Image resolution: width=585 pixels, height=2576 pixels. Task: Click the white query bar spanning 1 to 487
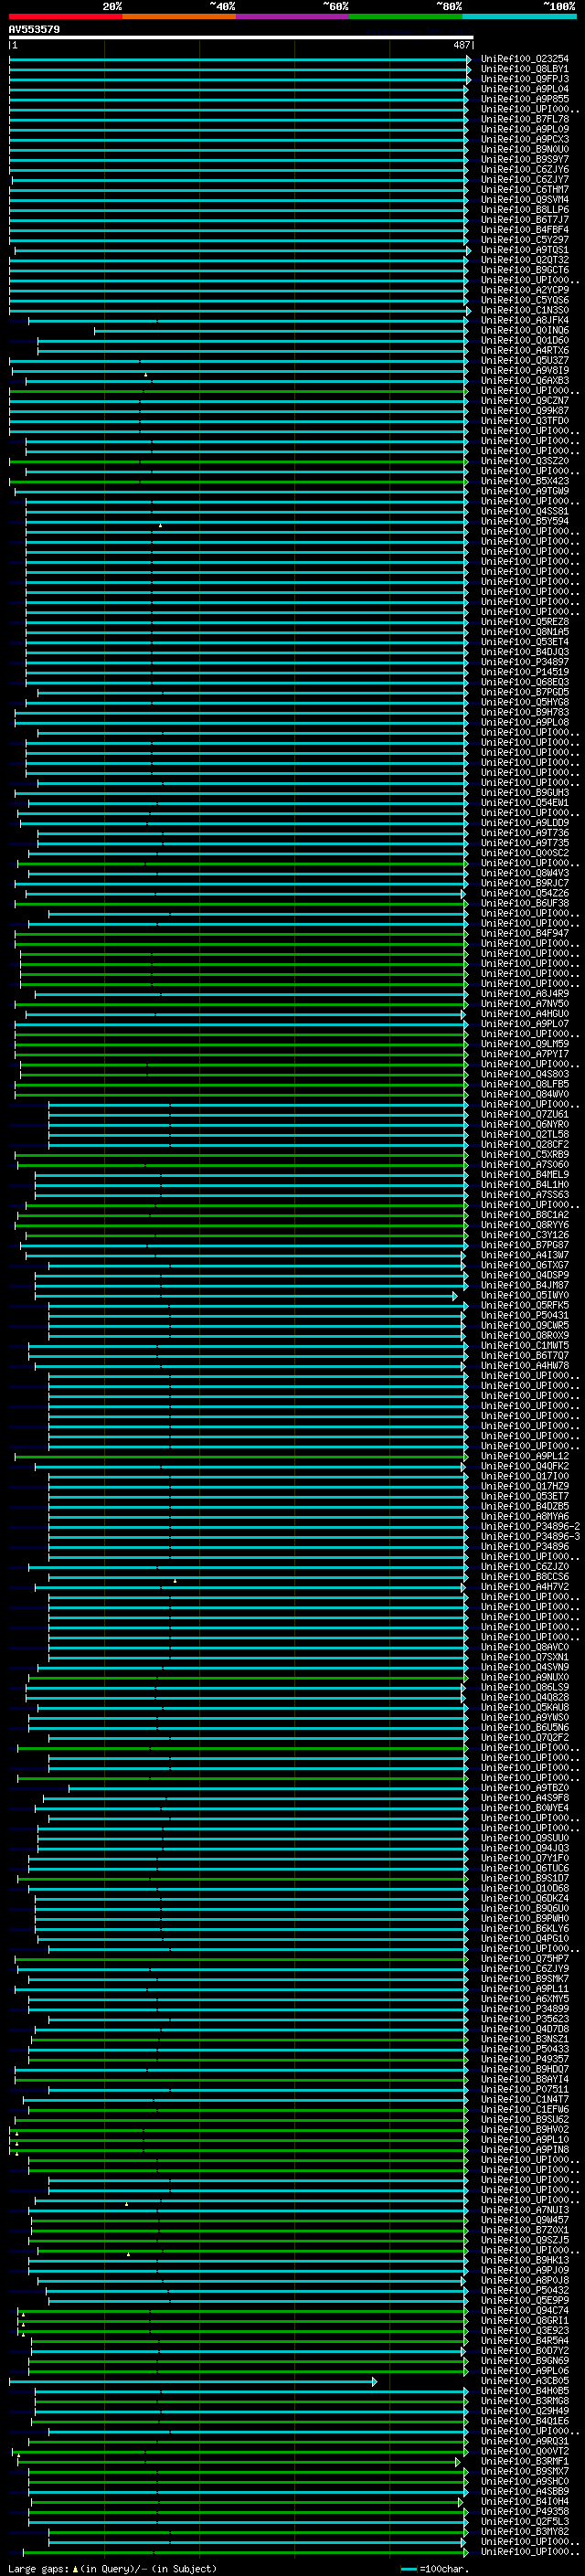tap(241, 38)
